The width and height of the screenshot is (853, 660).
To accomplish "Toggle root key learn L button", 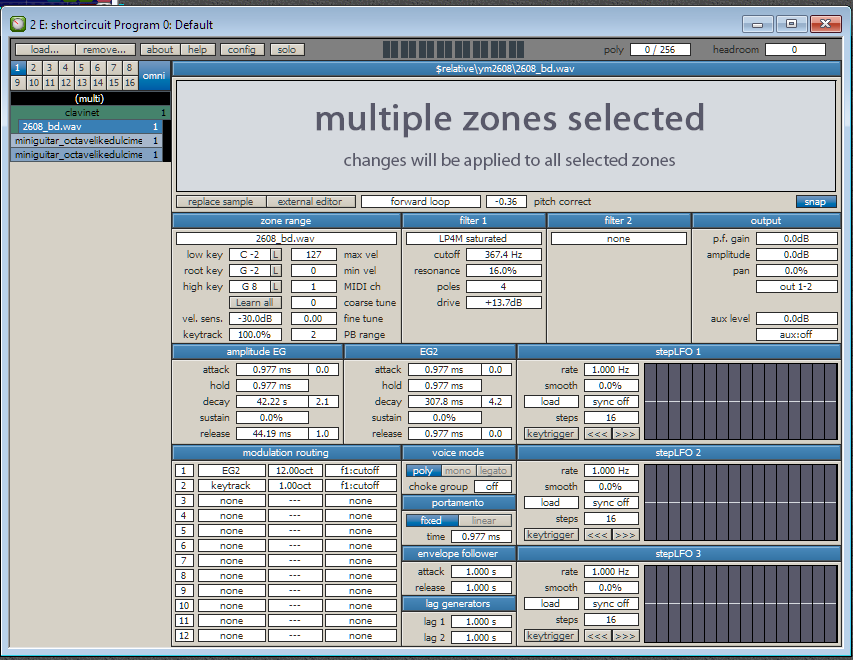I will pos(276,270).
